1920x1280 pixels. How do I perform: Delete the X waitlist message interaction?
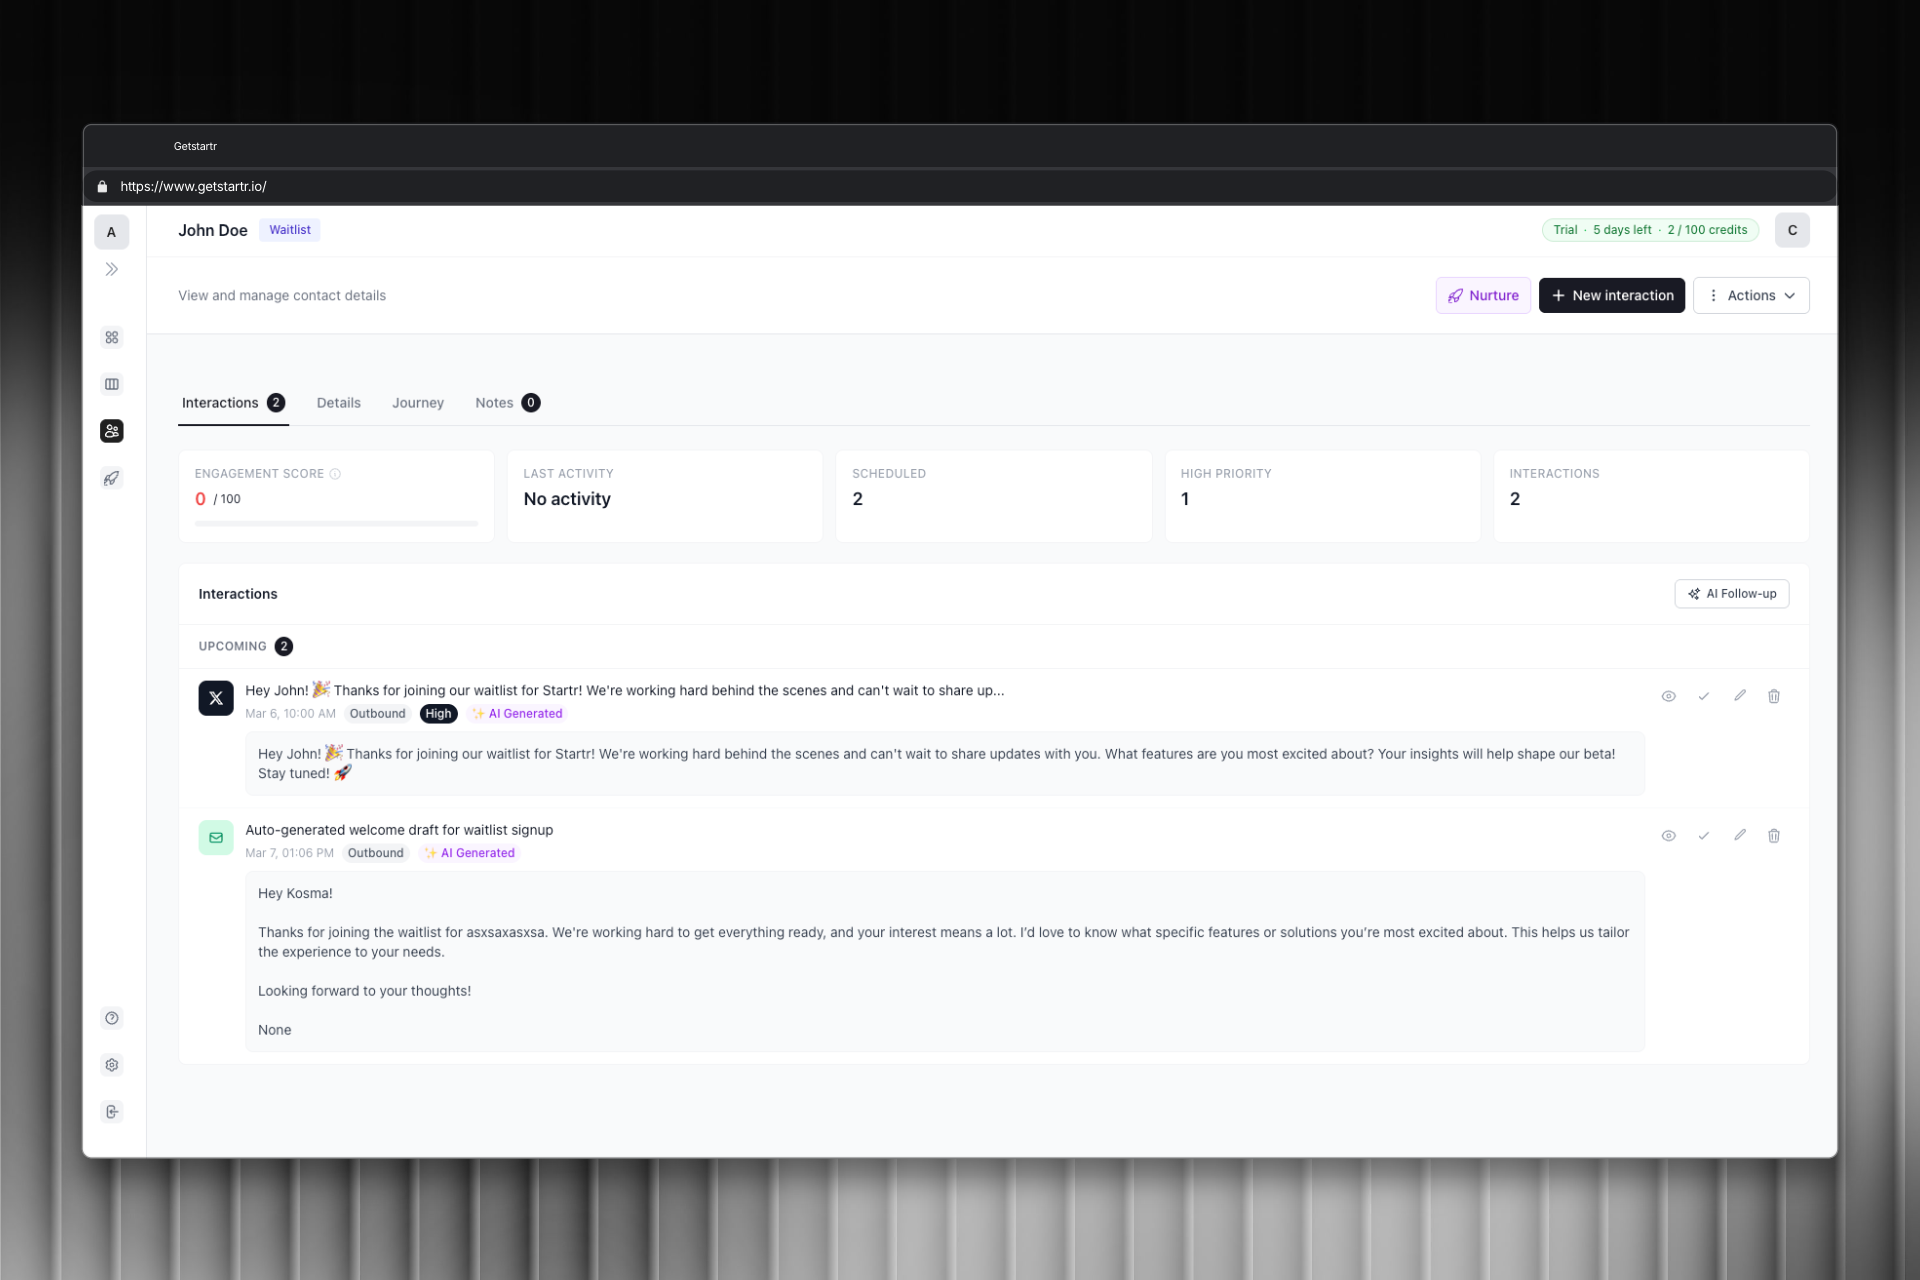pyautogui.click(x=1774, y=696)
